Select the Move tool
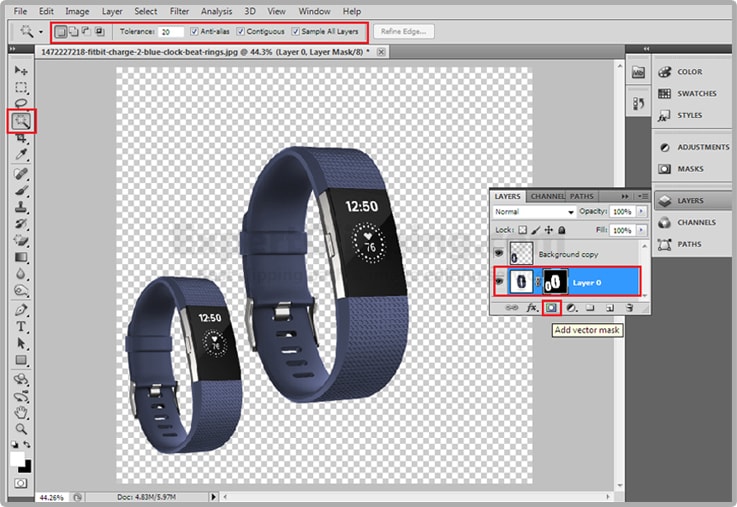This screenshot has width=737, height=507. click(21, 71)
